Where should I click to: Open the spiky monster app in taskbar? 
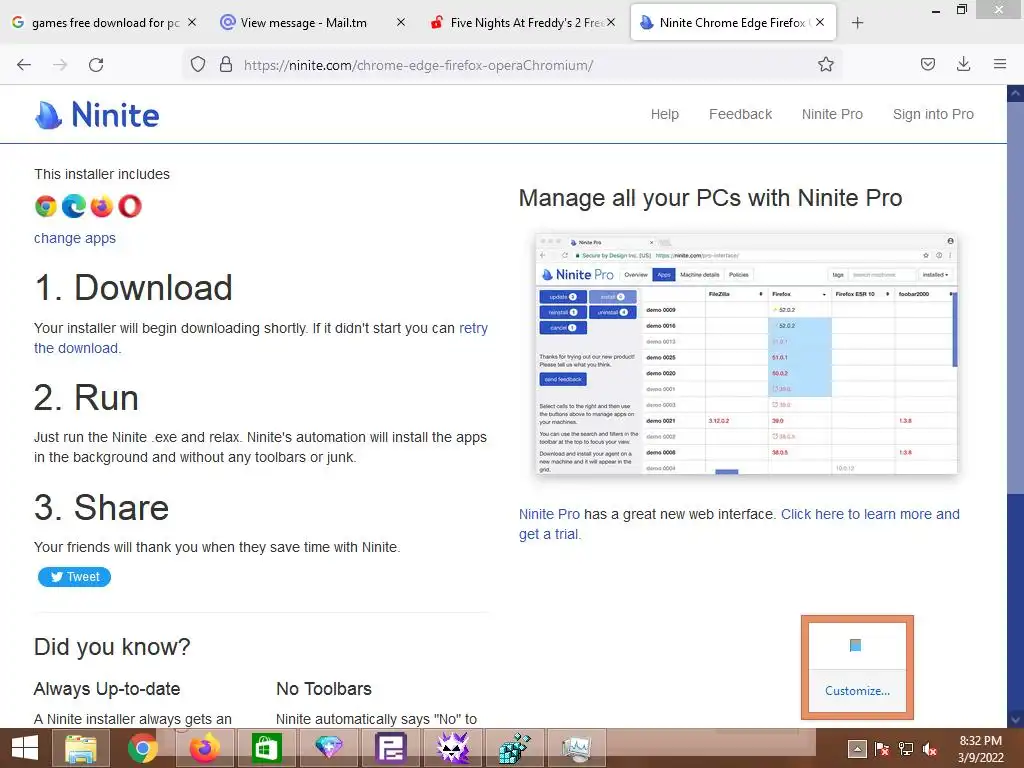pos(453,748)
